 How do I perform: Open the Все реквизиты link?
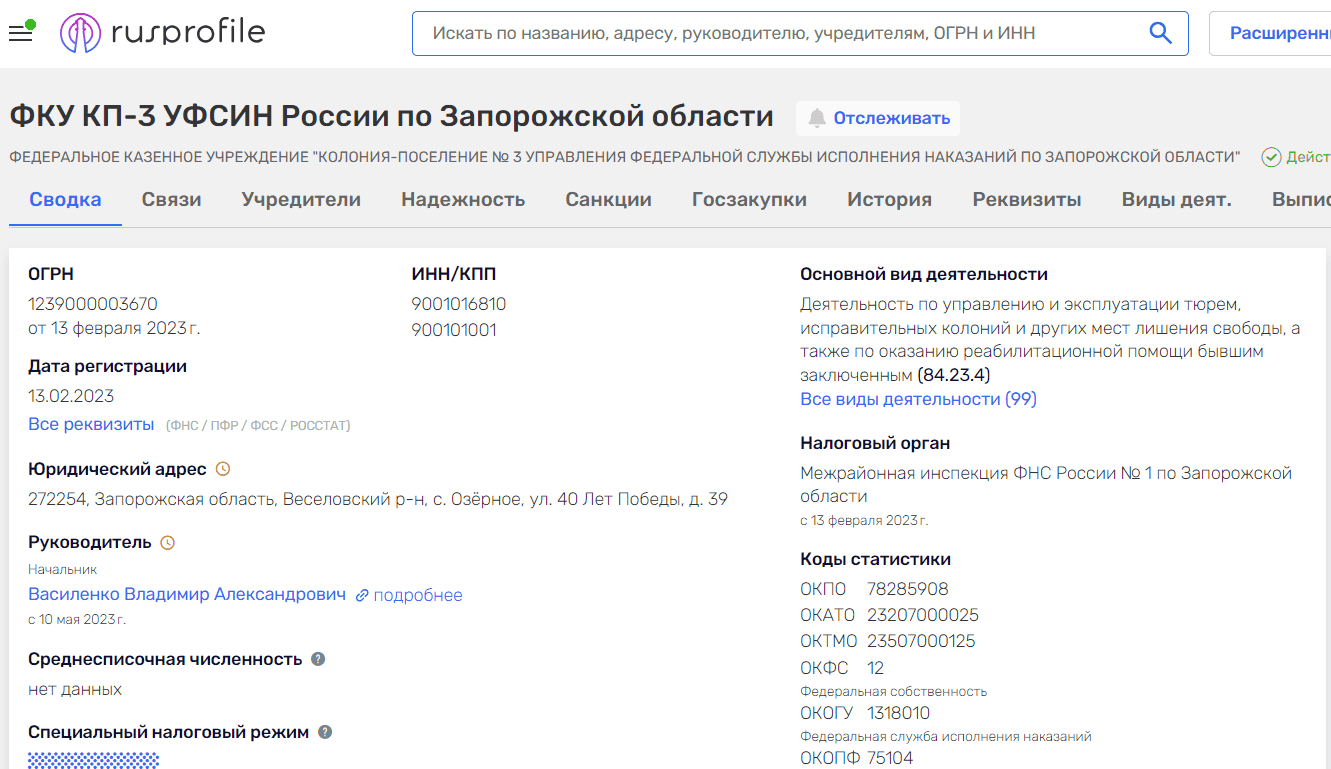pos(90,423)
